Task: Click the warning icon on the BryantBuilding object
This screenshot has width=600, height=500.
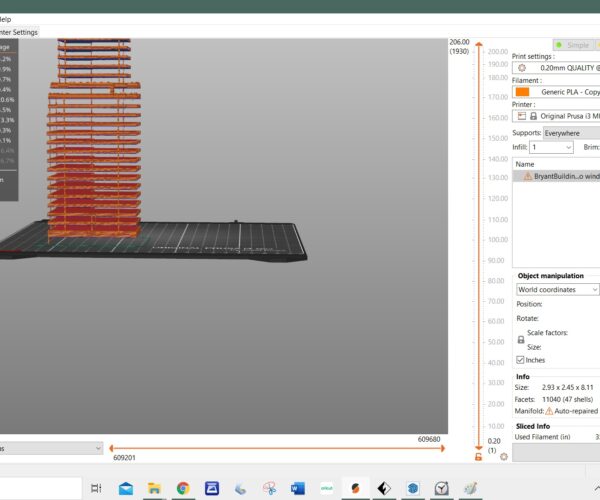Action: pyautogui.click(x=528, y=176)
